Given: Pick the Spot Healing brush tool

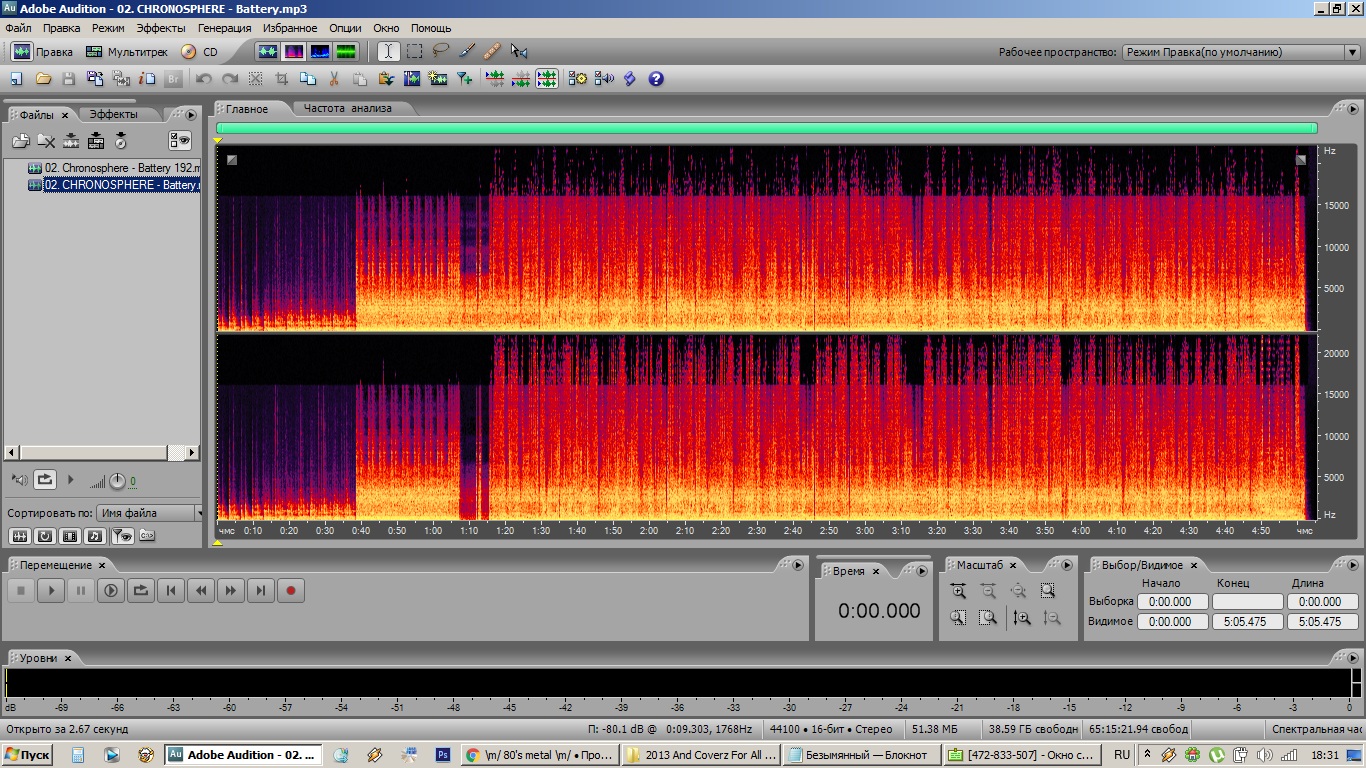Looking at the screenshot, I should [x=492, y=51].
